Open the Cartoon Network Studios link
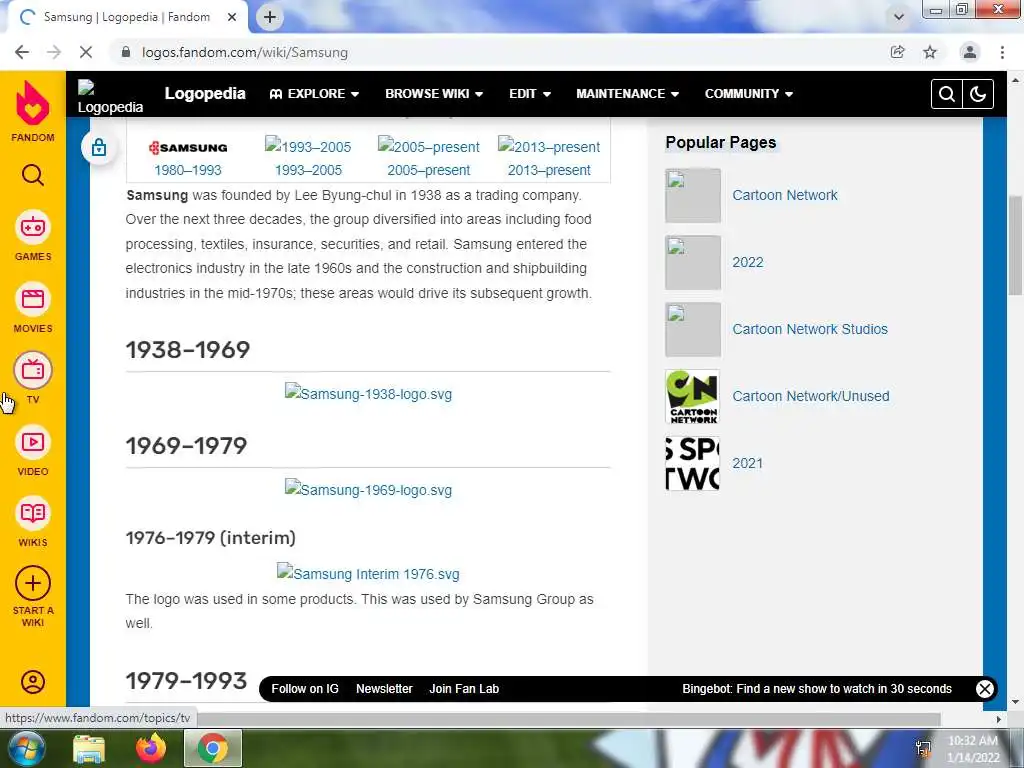 (810, 329)
